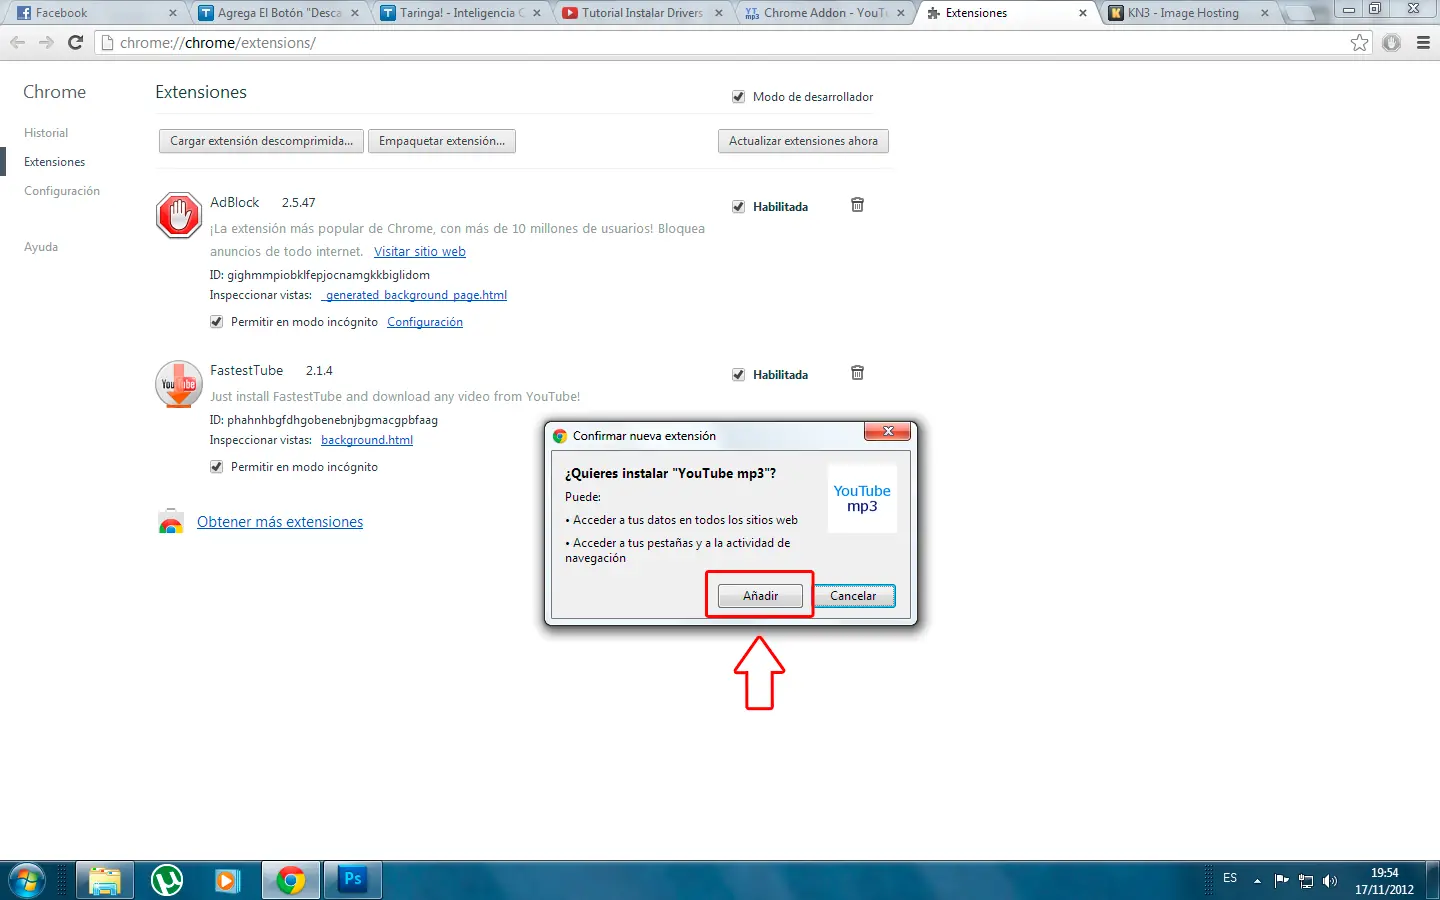The image size is (1440, 900).
Task: Switch to Tutorial Instalar Drivers tab
Action: [641, 13]
